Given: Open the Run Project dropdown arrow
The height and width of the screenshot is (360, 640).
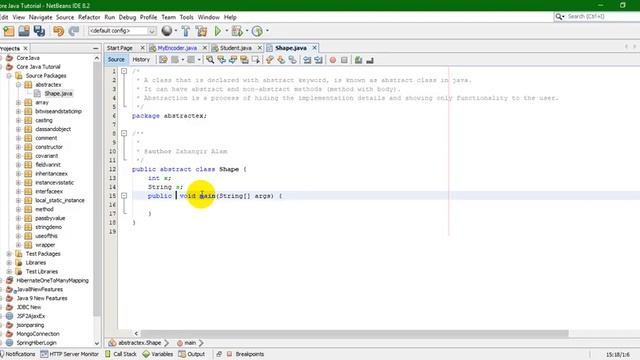Looking at the screenshot, I should (x=227, y=31).
